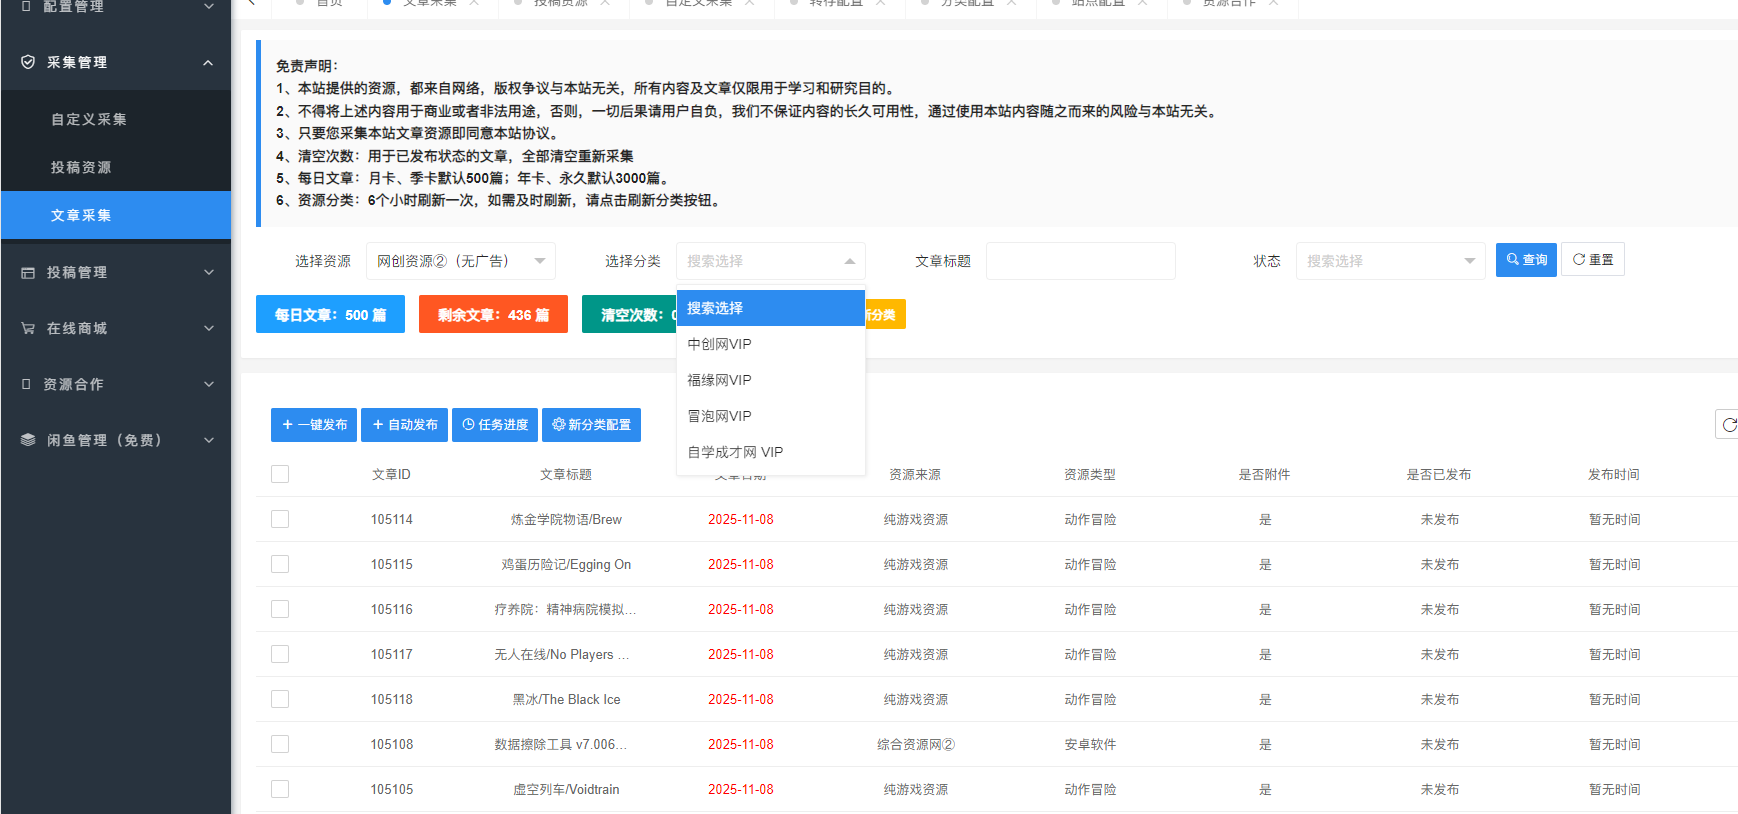Click the gear icon on 新分类配置 button
Viewport: 1738px width, 814px height.
coord(559,425)
